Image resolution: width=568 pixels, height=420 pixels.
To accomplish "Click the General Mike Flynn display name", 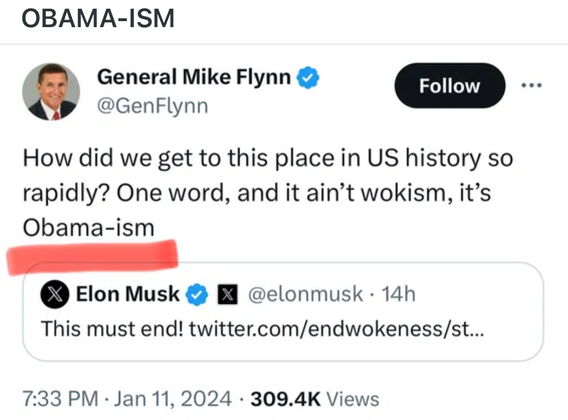I will coord(194,77).
